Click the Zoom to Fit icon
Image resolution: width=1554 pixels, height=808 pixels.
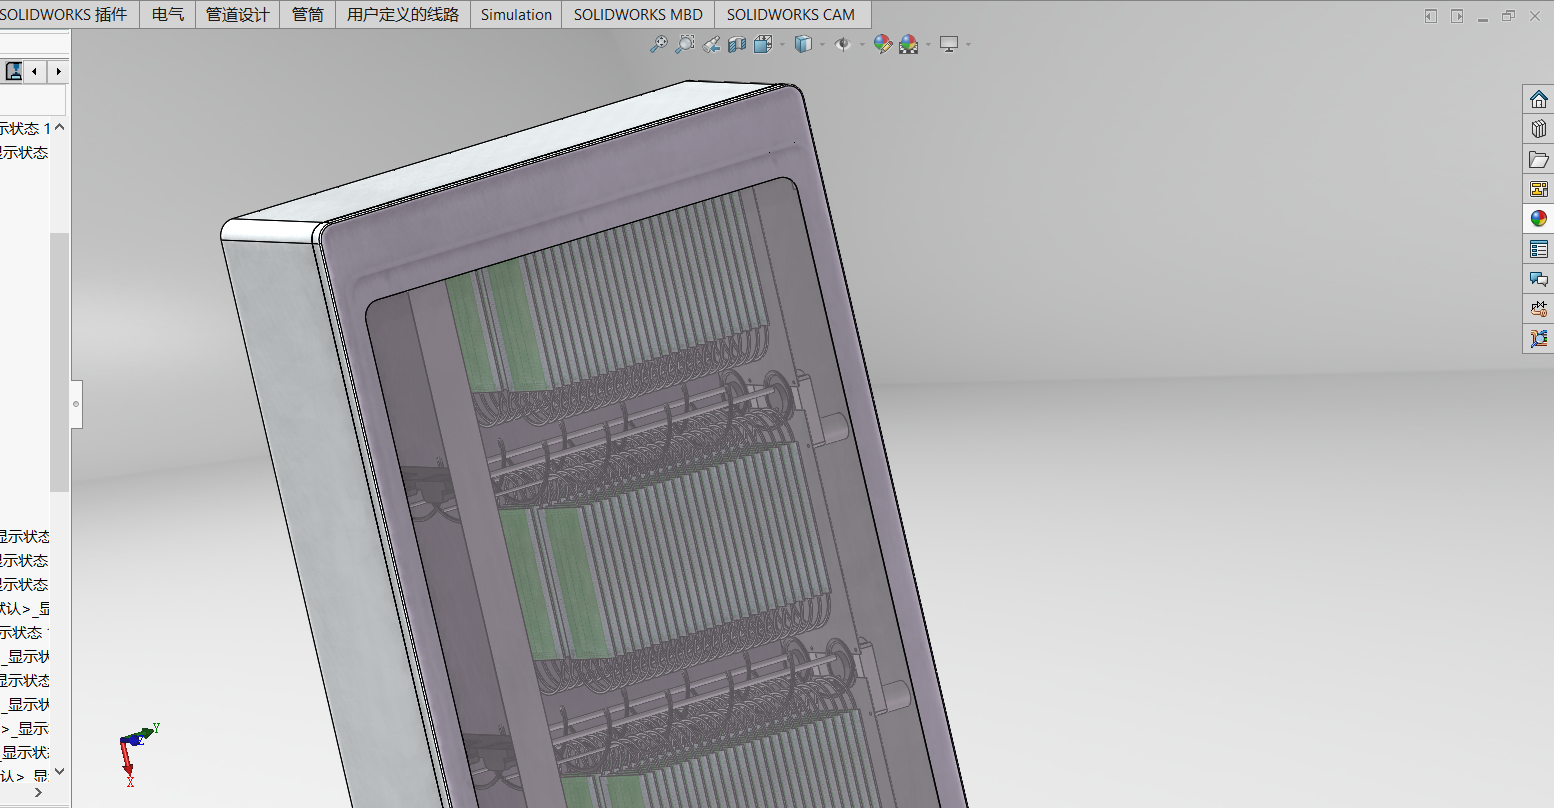tap(658, 44)
